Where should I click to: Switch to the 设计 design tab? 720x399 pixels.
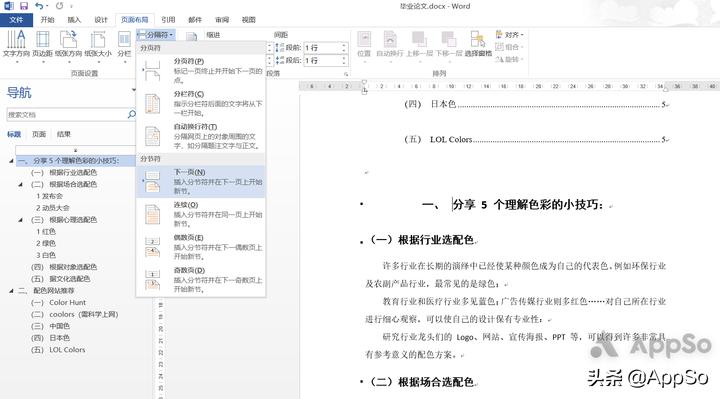coord(101,20)
